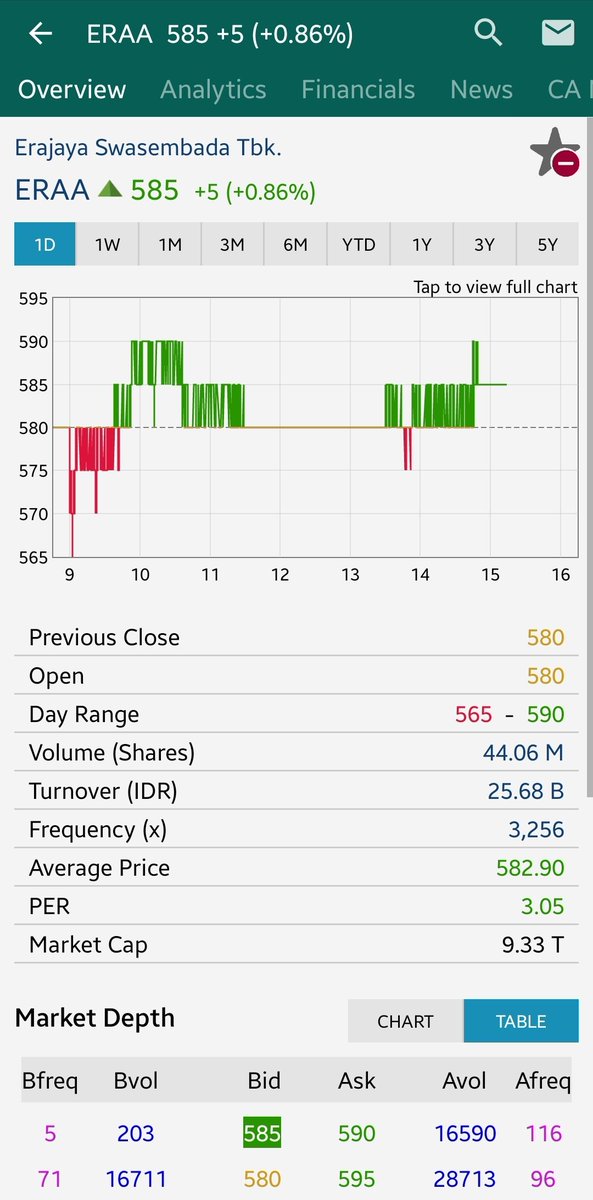
Task: Tap the Avol value 28713
Action: (465, 1179)
